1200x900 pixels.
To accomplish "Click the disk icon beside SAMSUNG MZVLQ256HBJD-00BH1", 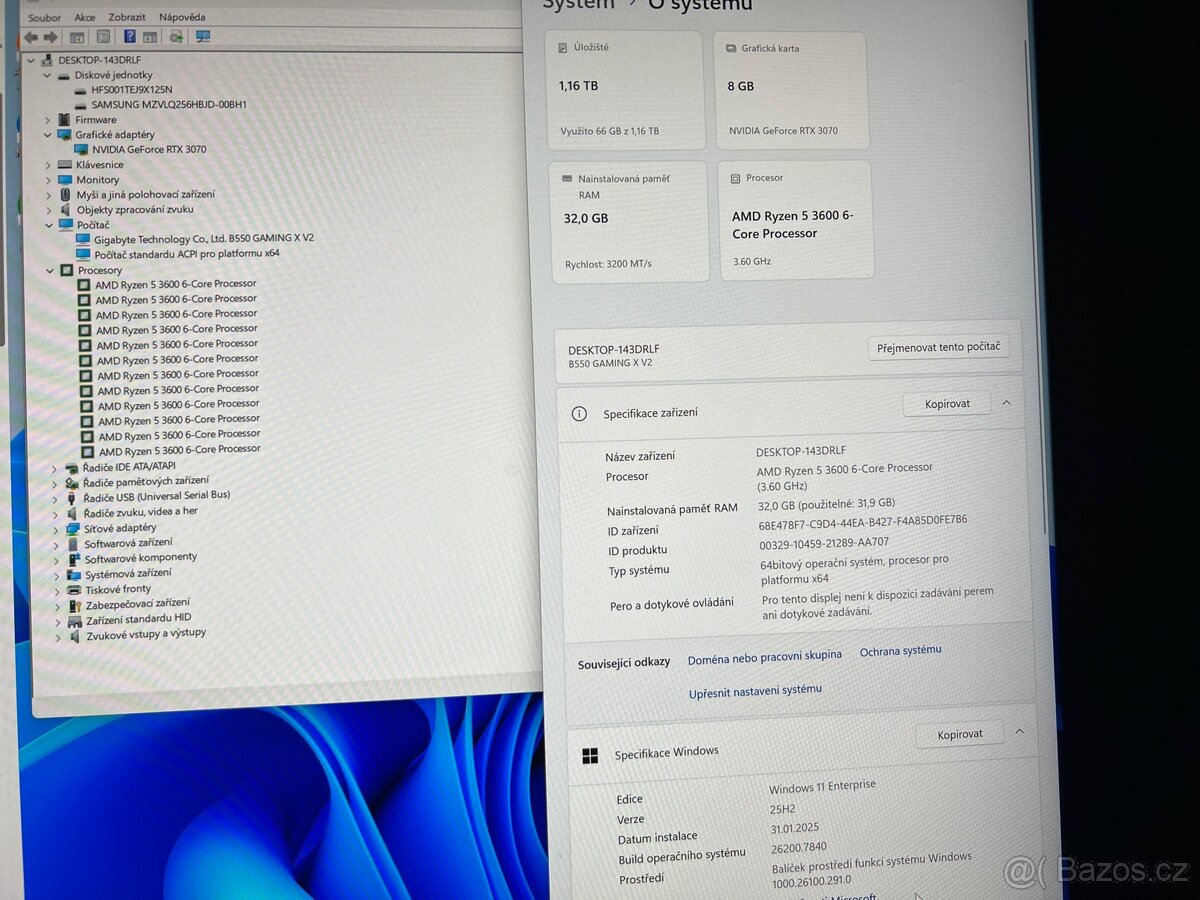I will pyautogui.click(x=81, y=105).
